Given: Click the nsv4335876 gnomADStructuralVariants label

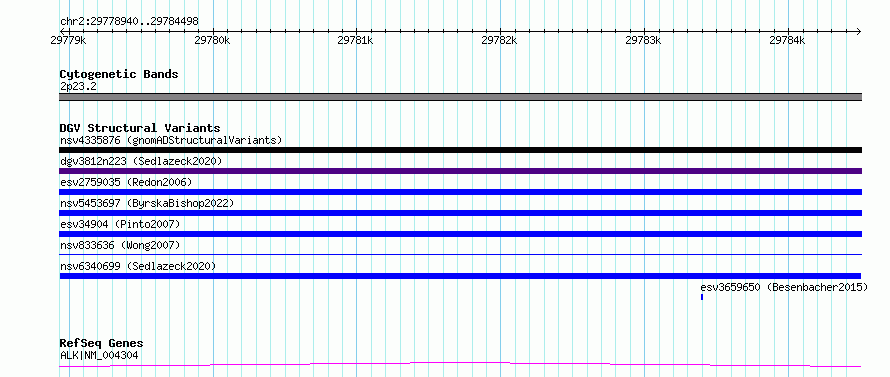Looking at the screenshot, I should coord(171,140).
